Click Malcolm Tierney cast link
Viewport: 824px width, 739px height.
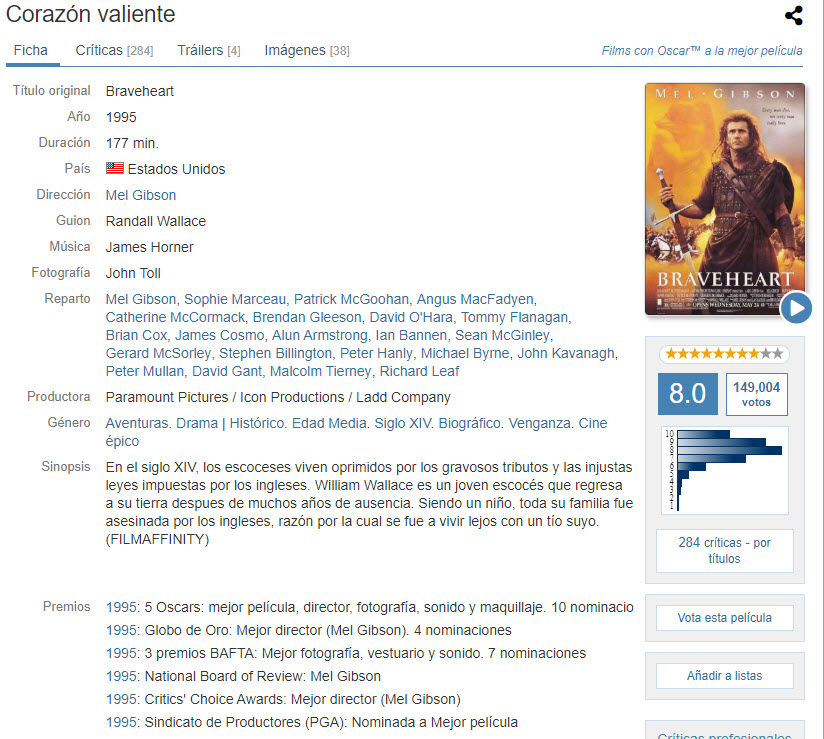tap(321, 371)
